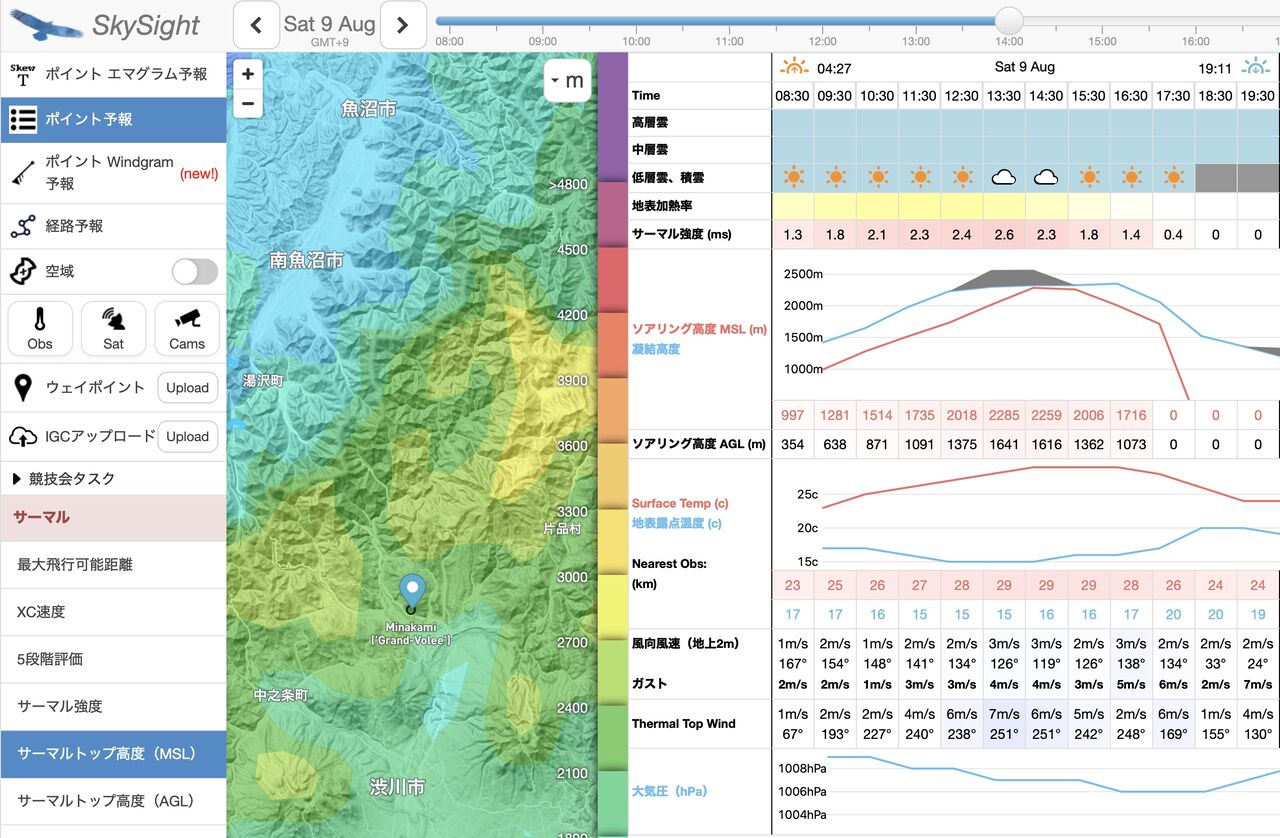Select the time slider handle

pyautogui.click(x=1009, y=20)
